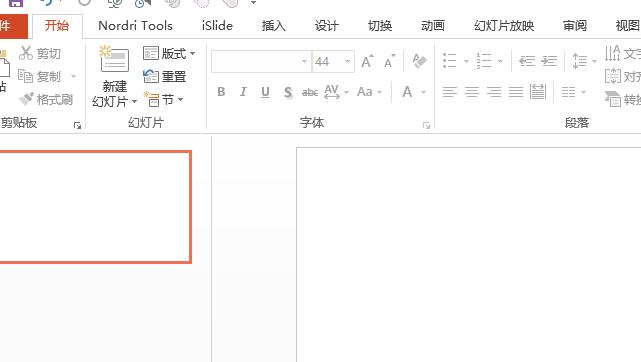Open the 动画 tab

(x=433, y=26)
